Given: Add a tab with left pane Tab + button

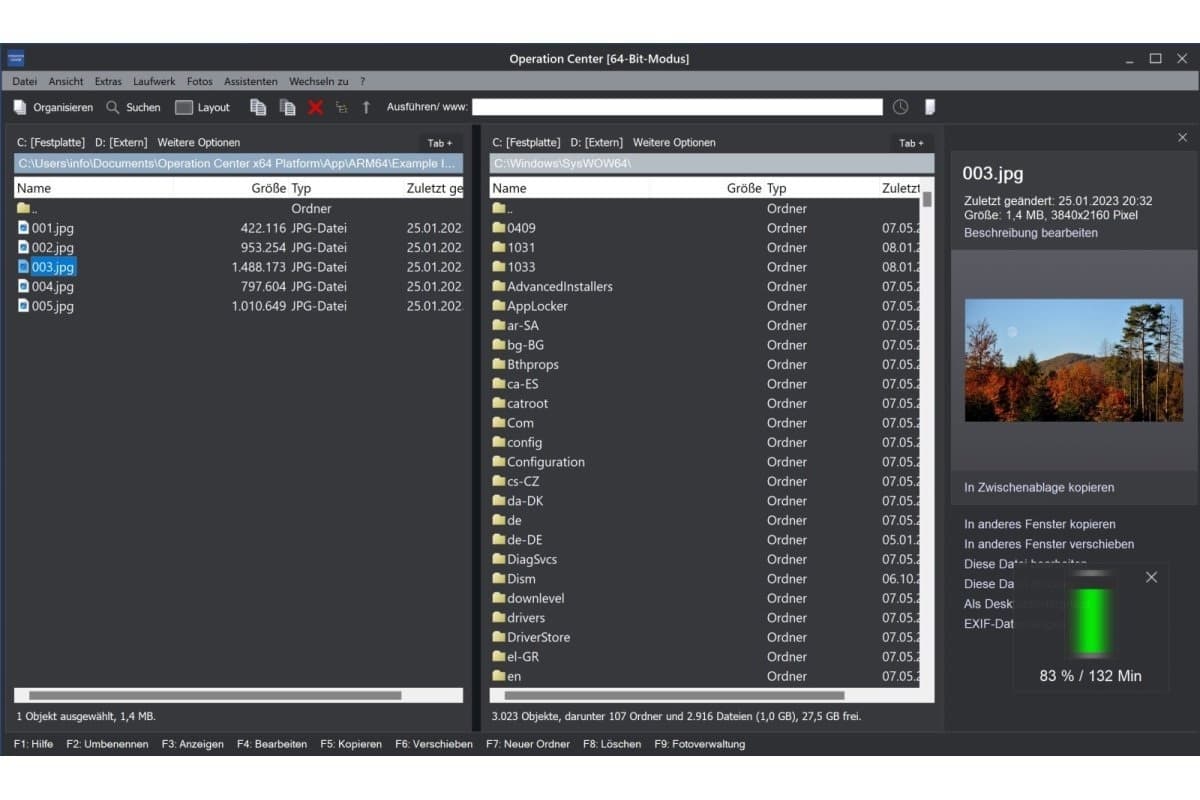Looking at the screenshot, I should 439,143.
